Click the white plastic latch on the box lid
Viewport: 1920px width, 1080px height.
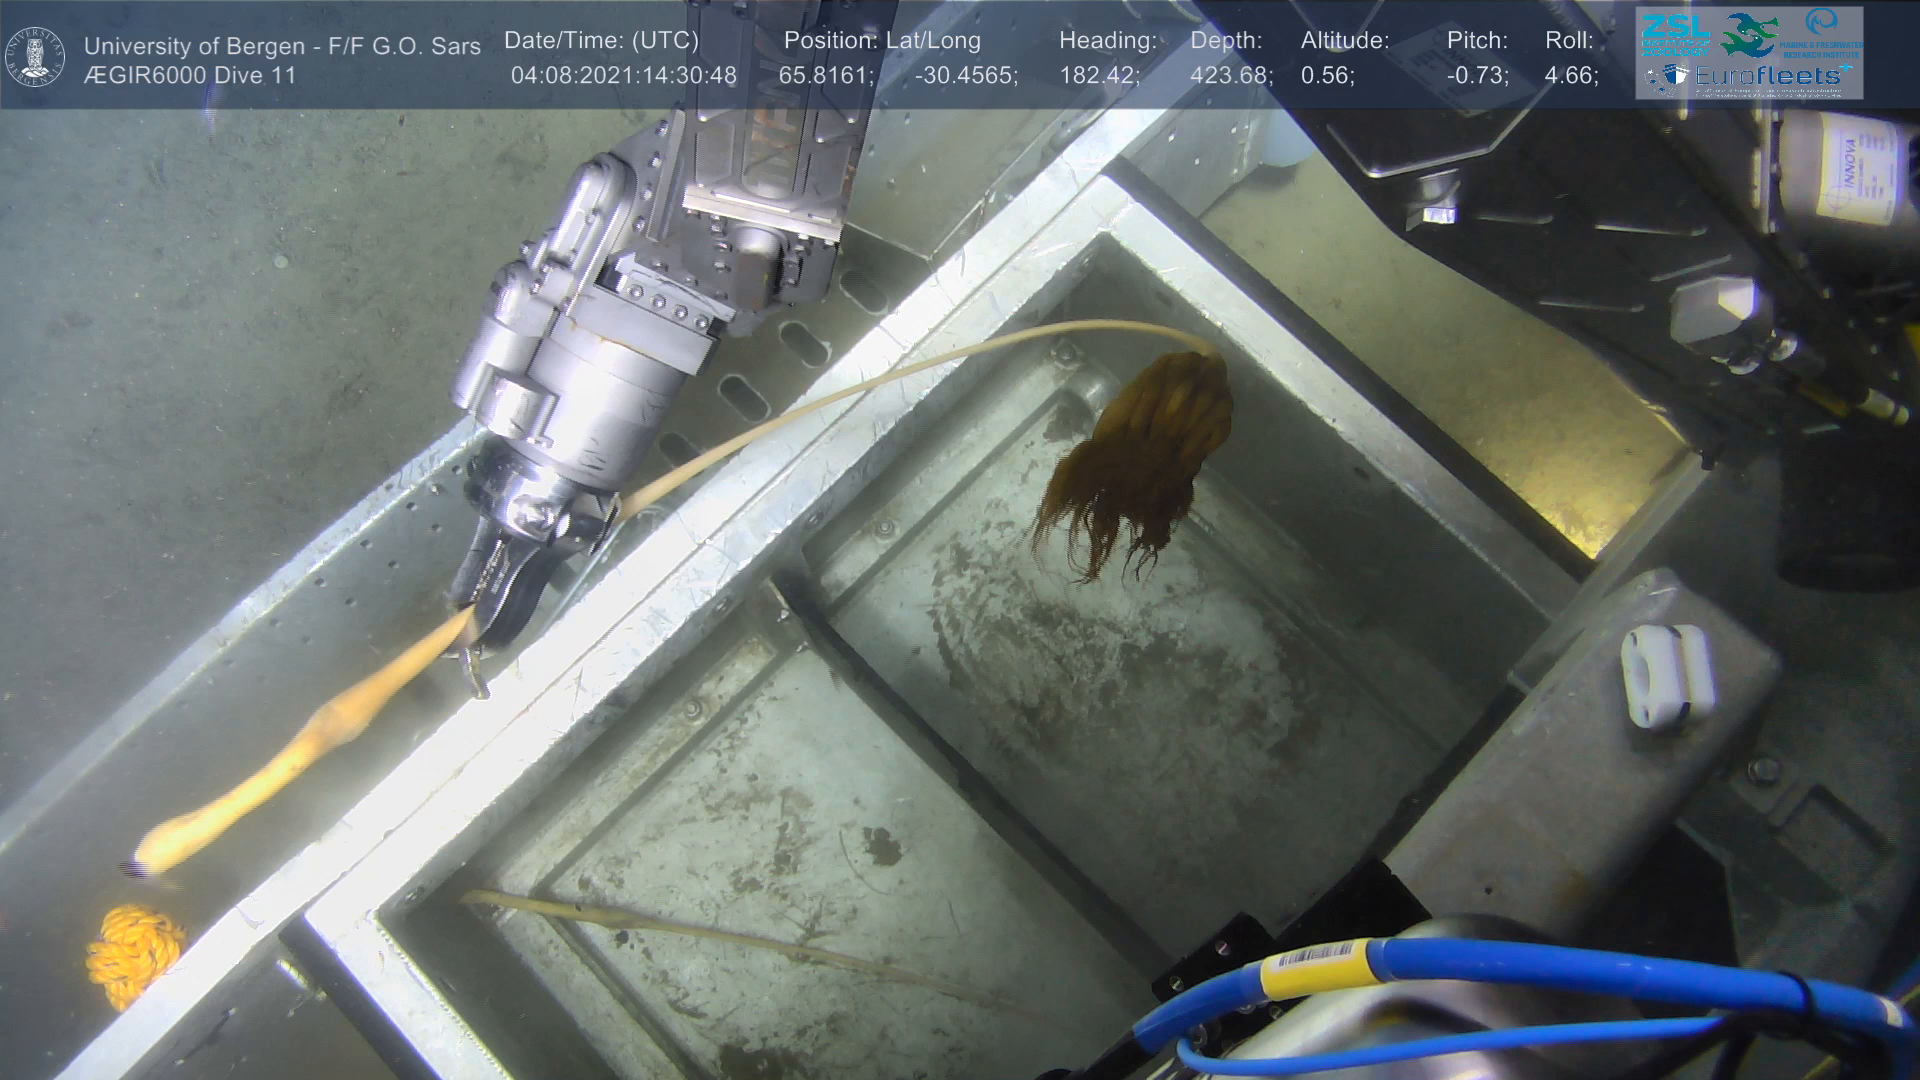tap(1666, 675)
